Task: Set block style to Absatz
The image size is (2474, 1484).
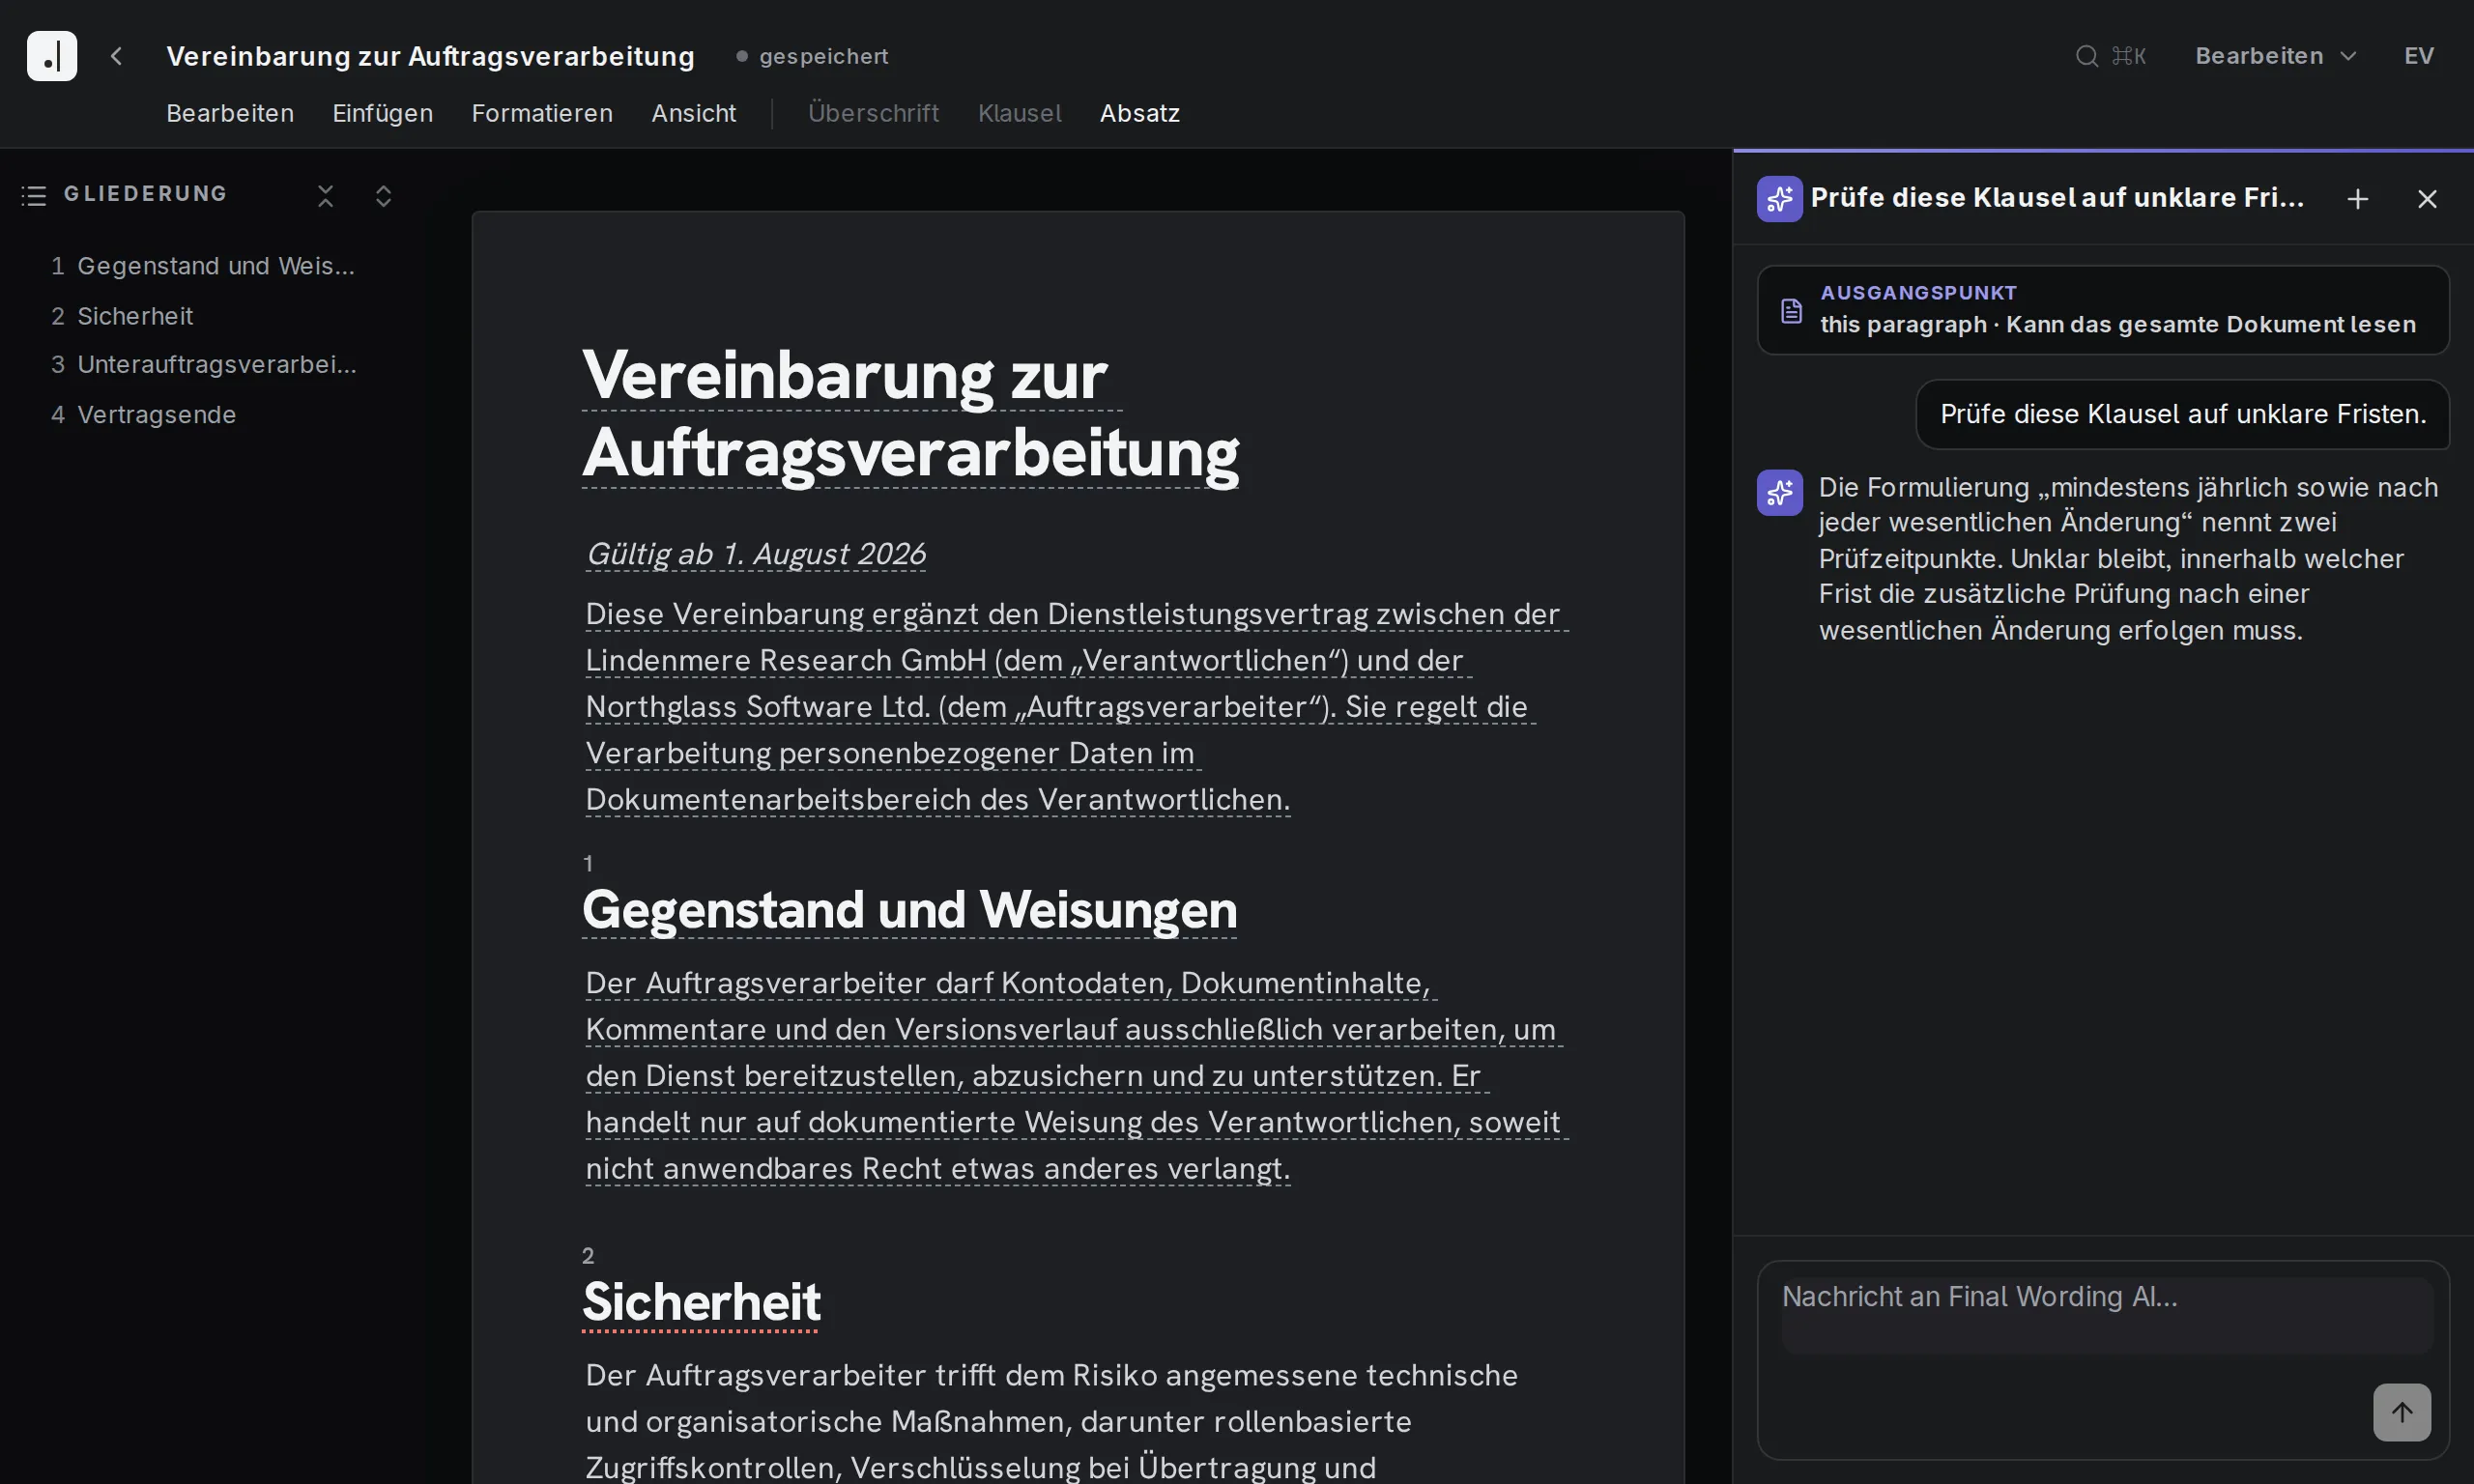Action: pyautogui.click(x=1140, y=113)
